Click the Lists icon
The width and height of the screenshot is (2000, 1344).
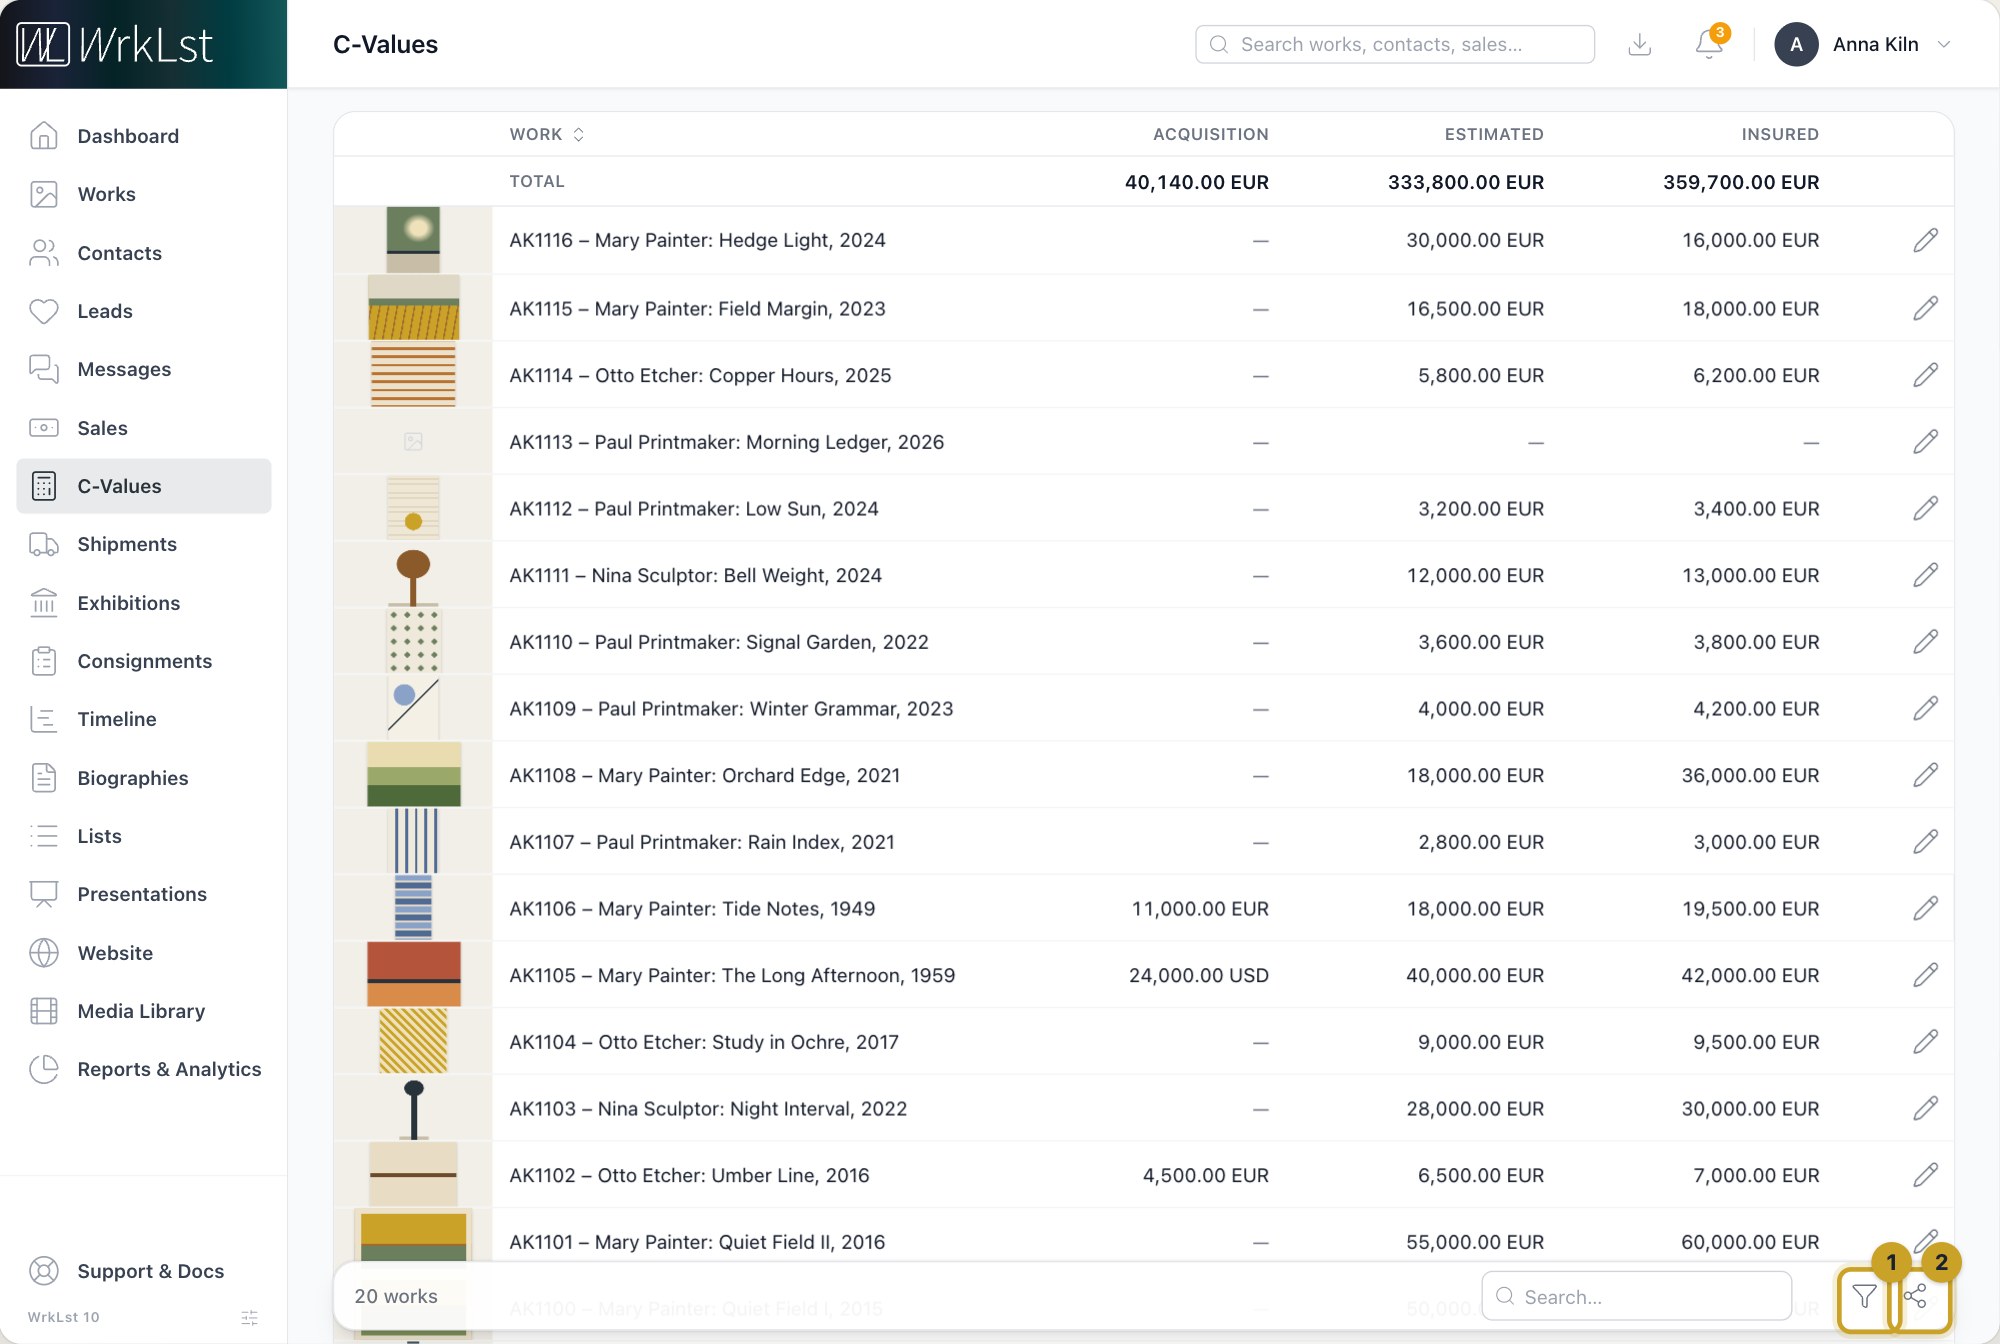click(x=44, y=836)
